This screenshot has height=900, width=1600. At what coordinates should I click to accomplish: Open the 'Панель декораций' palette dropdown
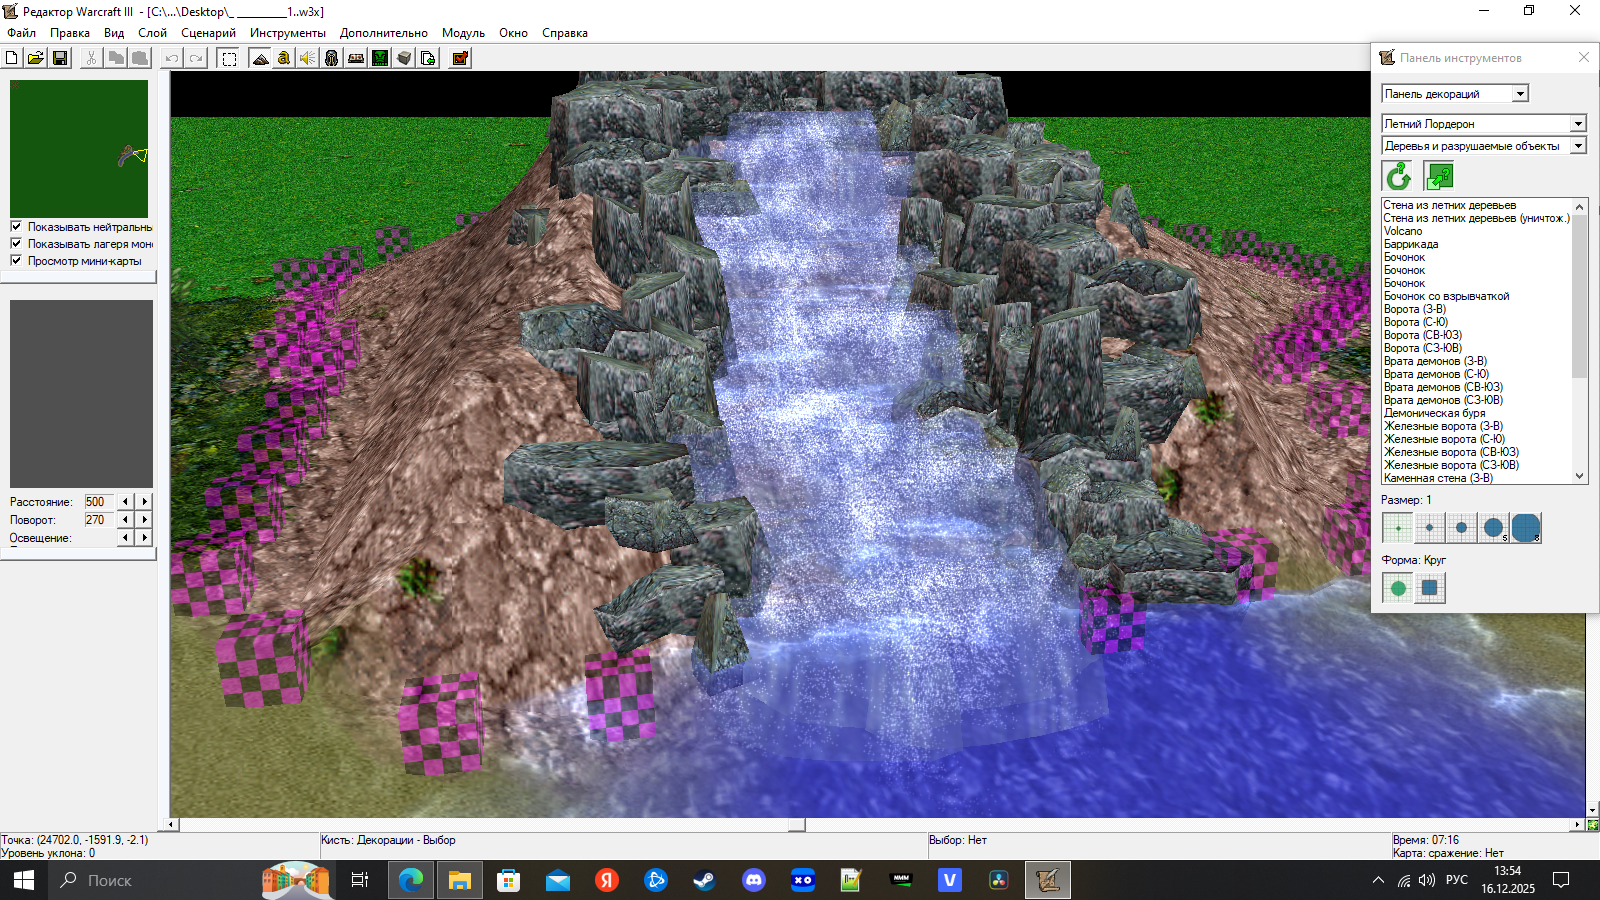click(1455, 94)
